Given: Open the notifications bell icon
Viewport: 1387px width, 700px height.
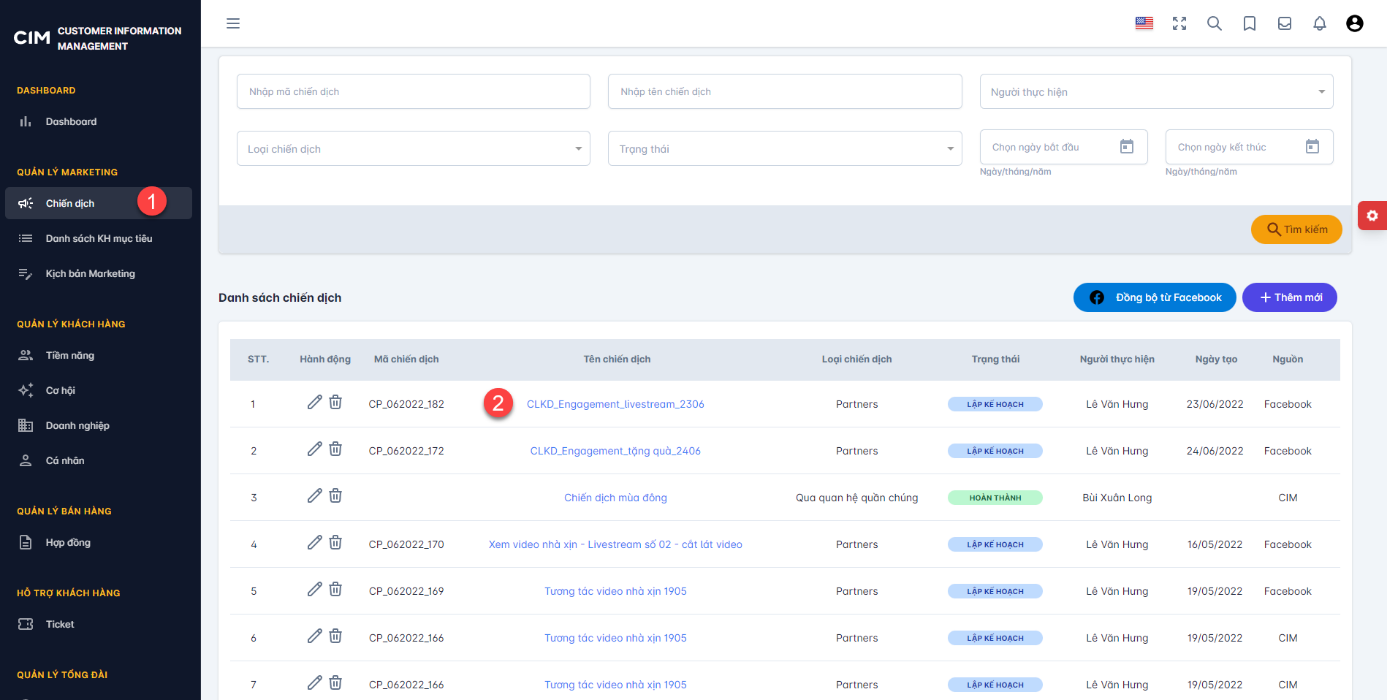Looking at the screenshot, I should 1320,23.
